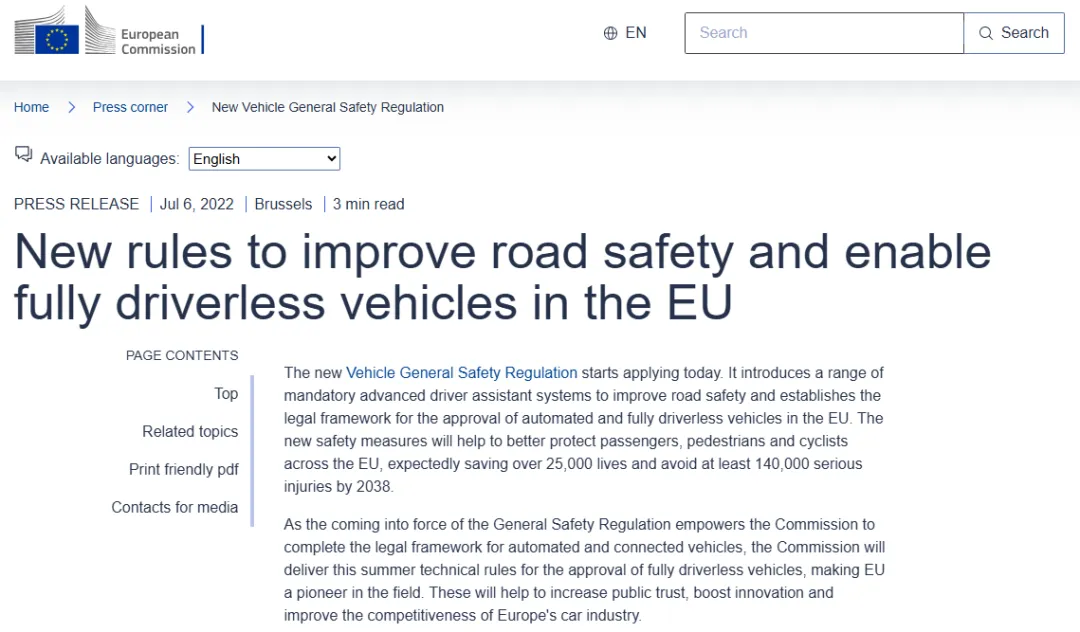Screen dimensions: 1080x632
Task: Click the breadcrumb chevron after Home
Action: pyautogui.click(x=71, y=107)
